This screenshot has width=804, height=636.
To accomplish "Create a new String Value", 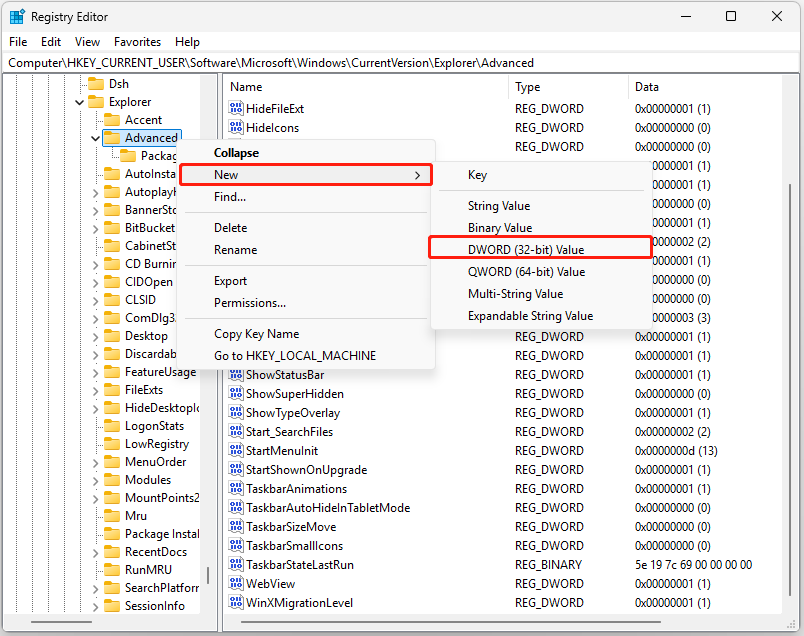I will [x=541, y=206].
